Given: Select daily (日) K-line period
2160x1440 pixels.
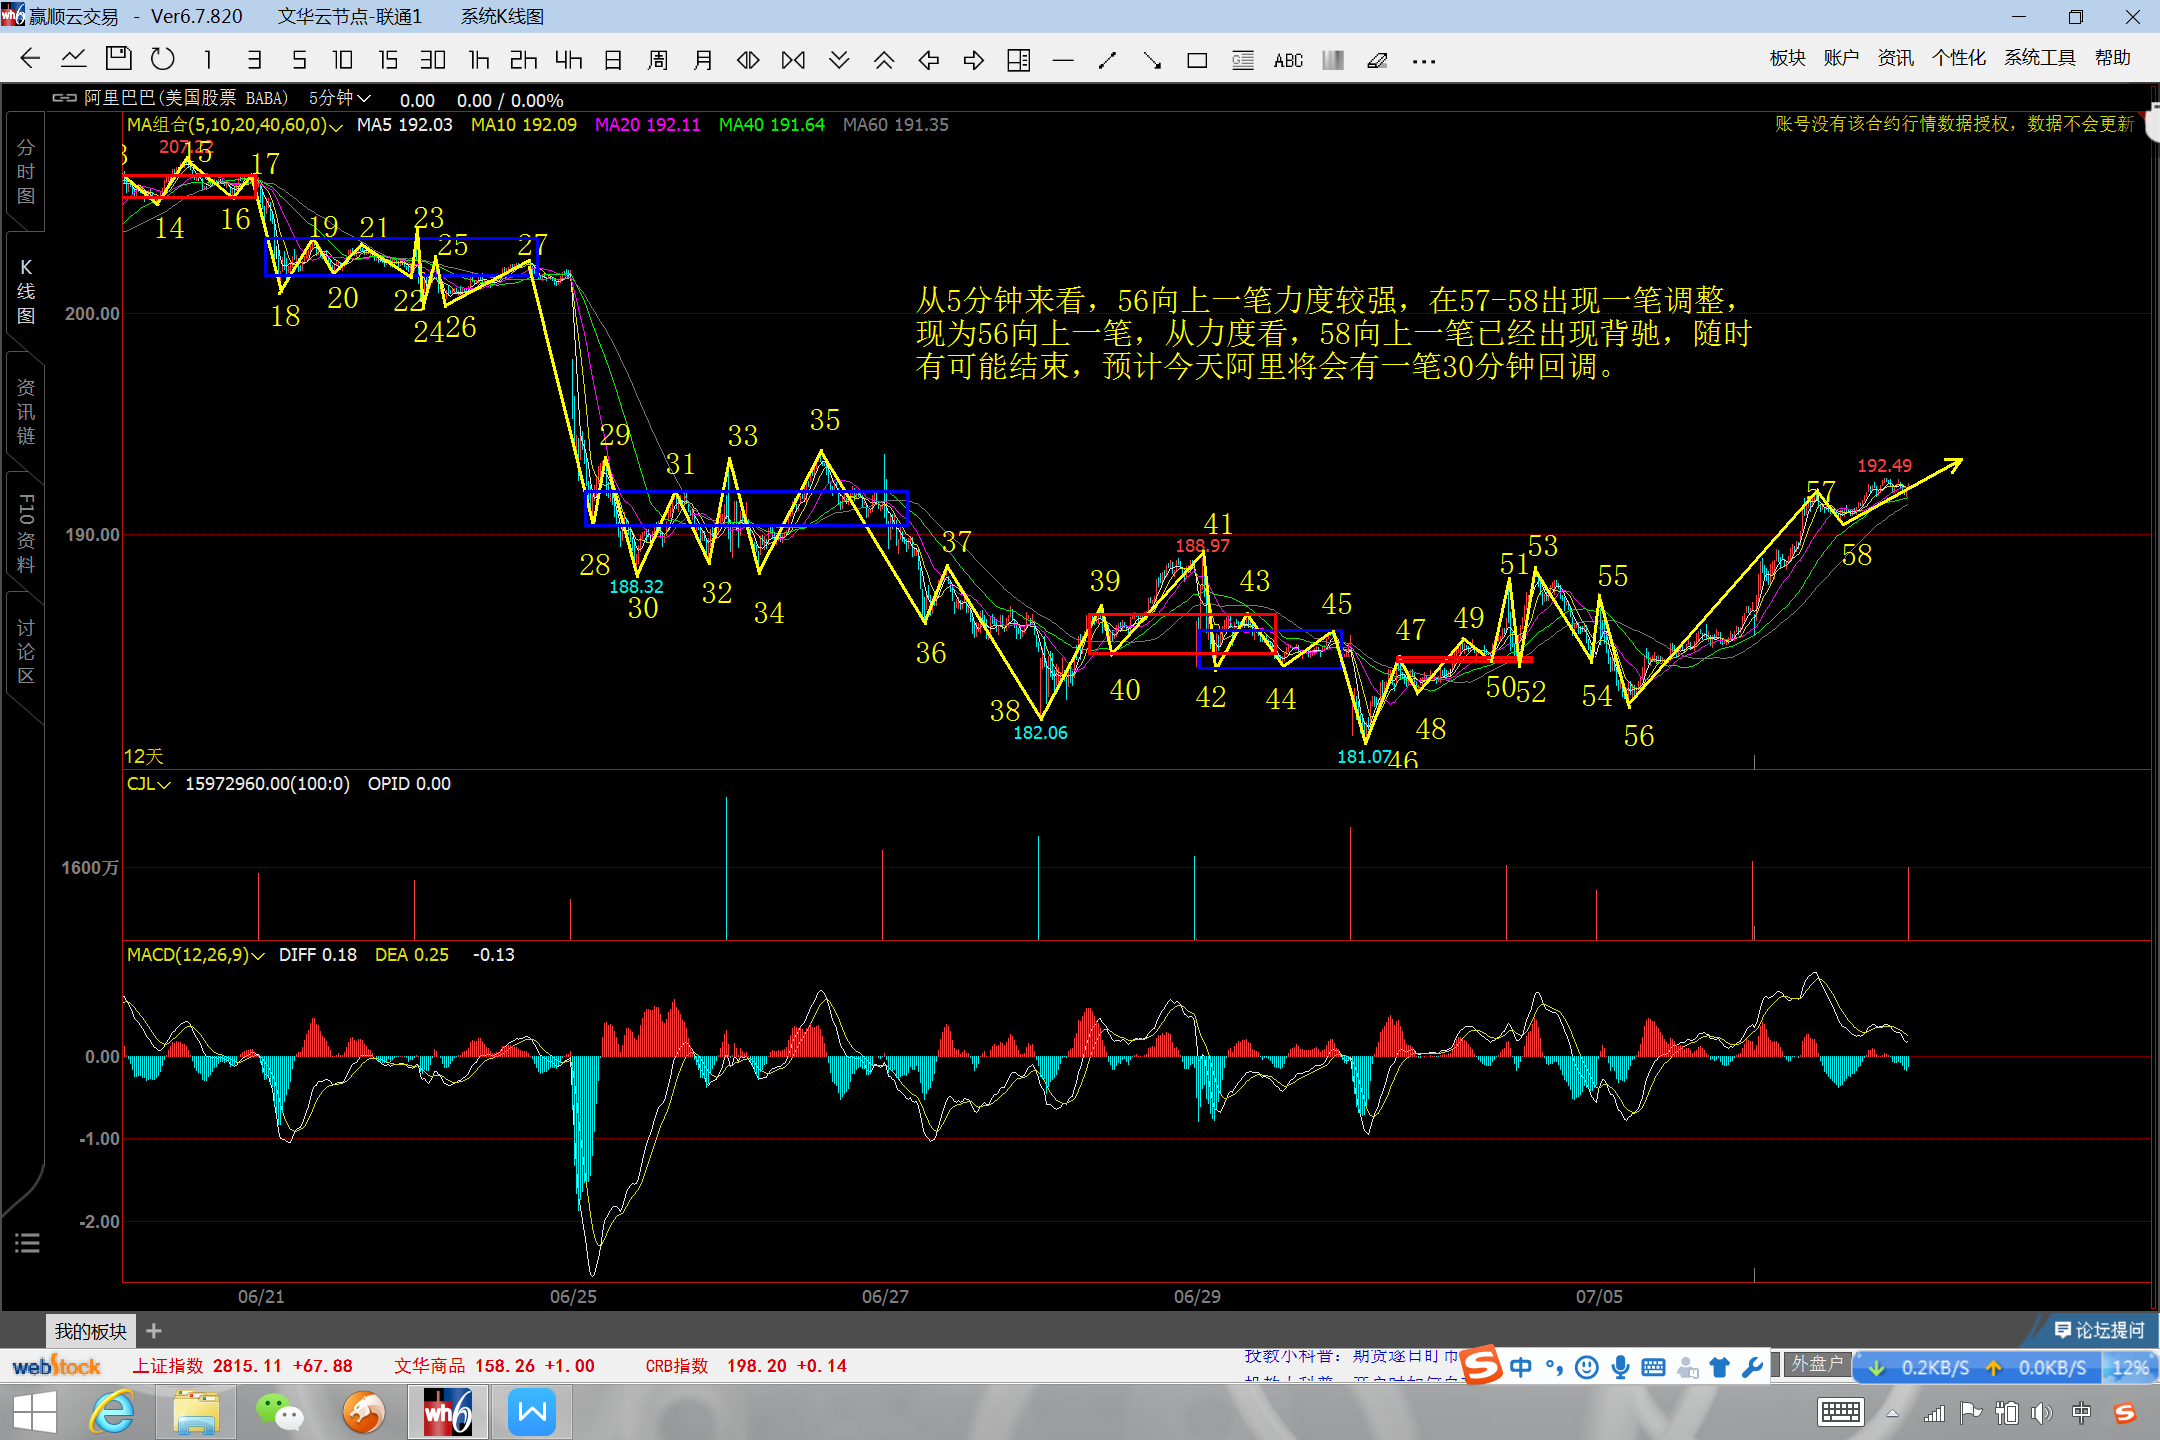Looking at the screenshot, I should [613, 60].
